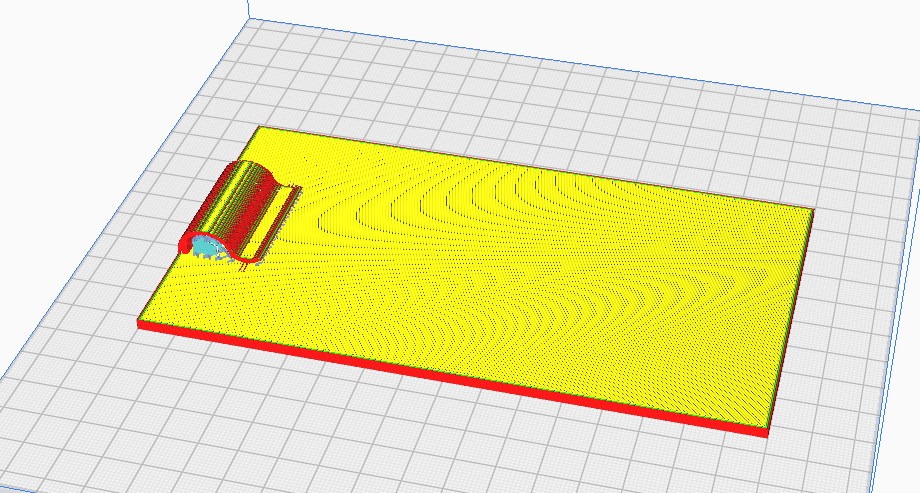Click the red front wall of the plate
Screen dimensions: 920x493
pyautogui.click(x=452, y=379)
